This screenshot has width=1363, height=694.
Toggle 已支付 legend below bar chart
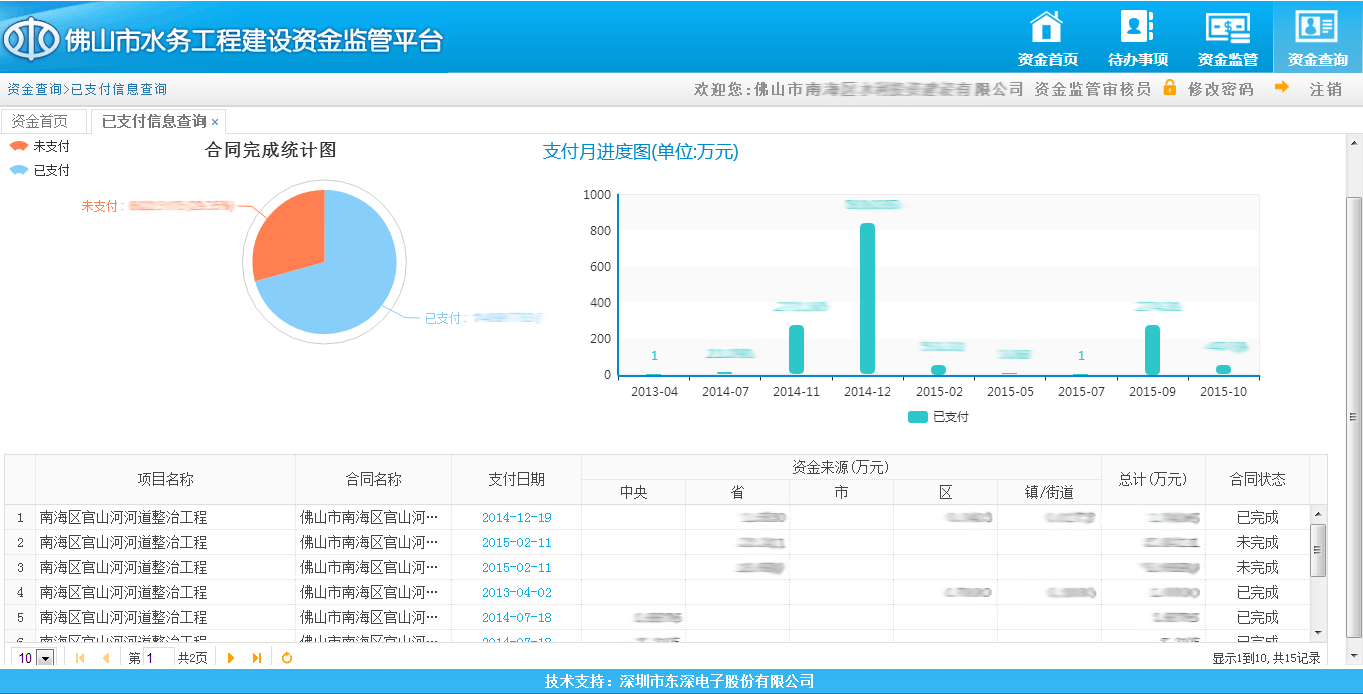pos(938,417)
